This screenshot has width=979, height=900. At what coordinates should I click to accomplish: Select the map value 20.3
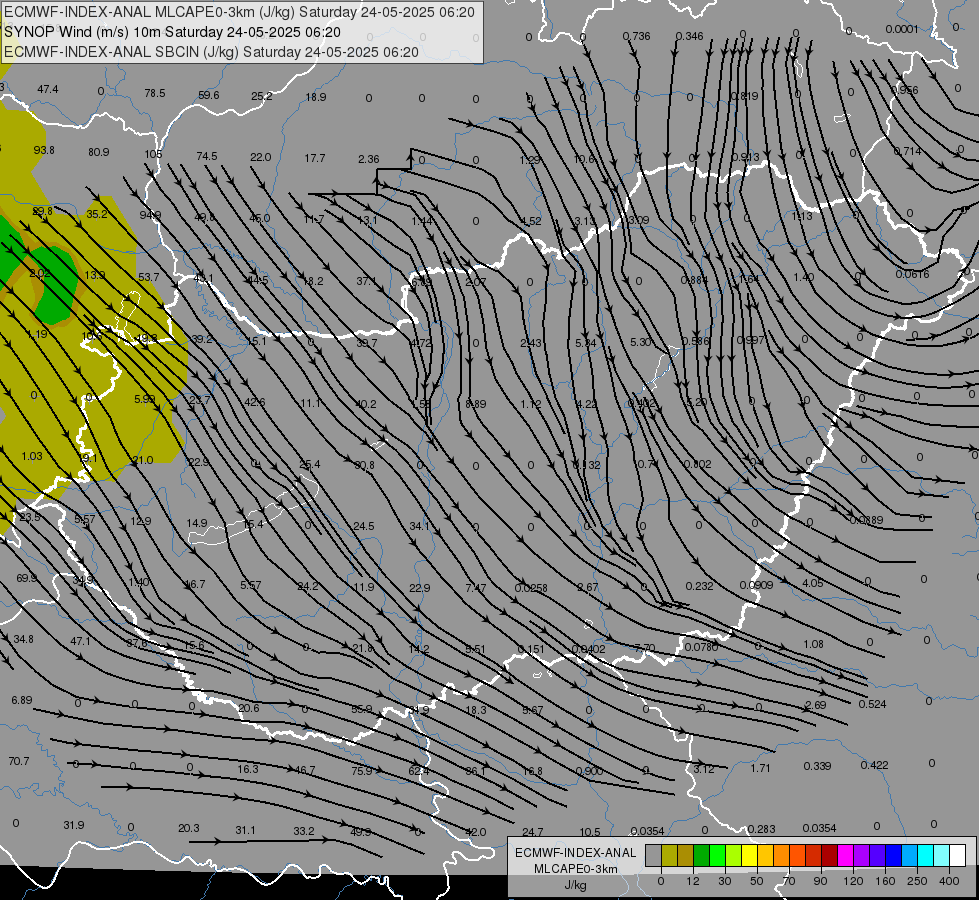(x=189, y=828)
